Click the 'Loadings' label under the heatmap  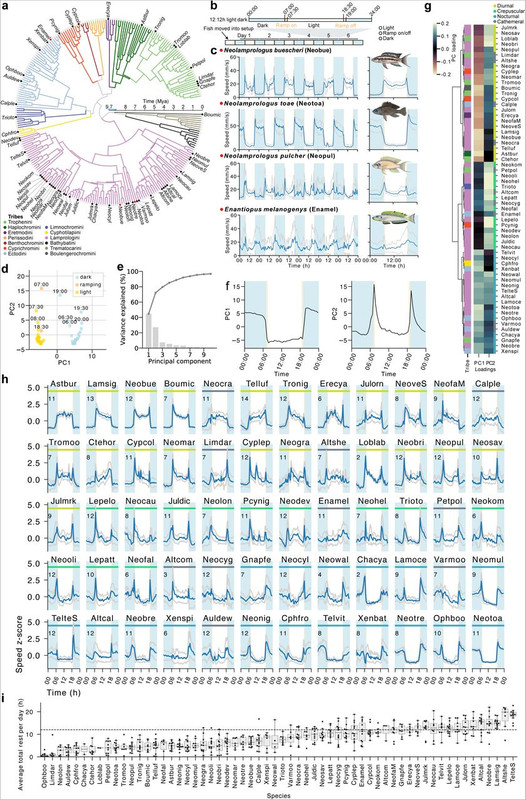click(485, 369)
